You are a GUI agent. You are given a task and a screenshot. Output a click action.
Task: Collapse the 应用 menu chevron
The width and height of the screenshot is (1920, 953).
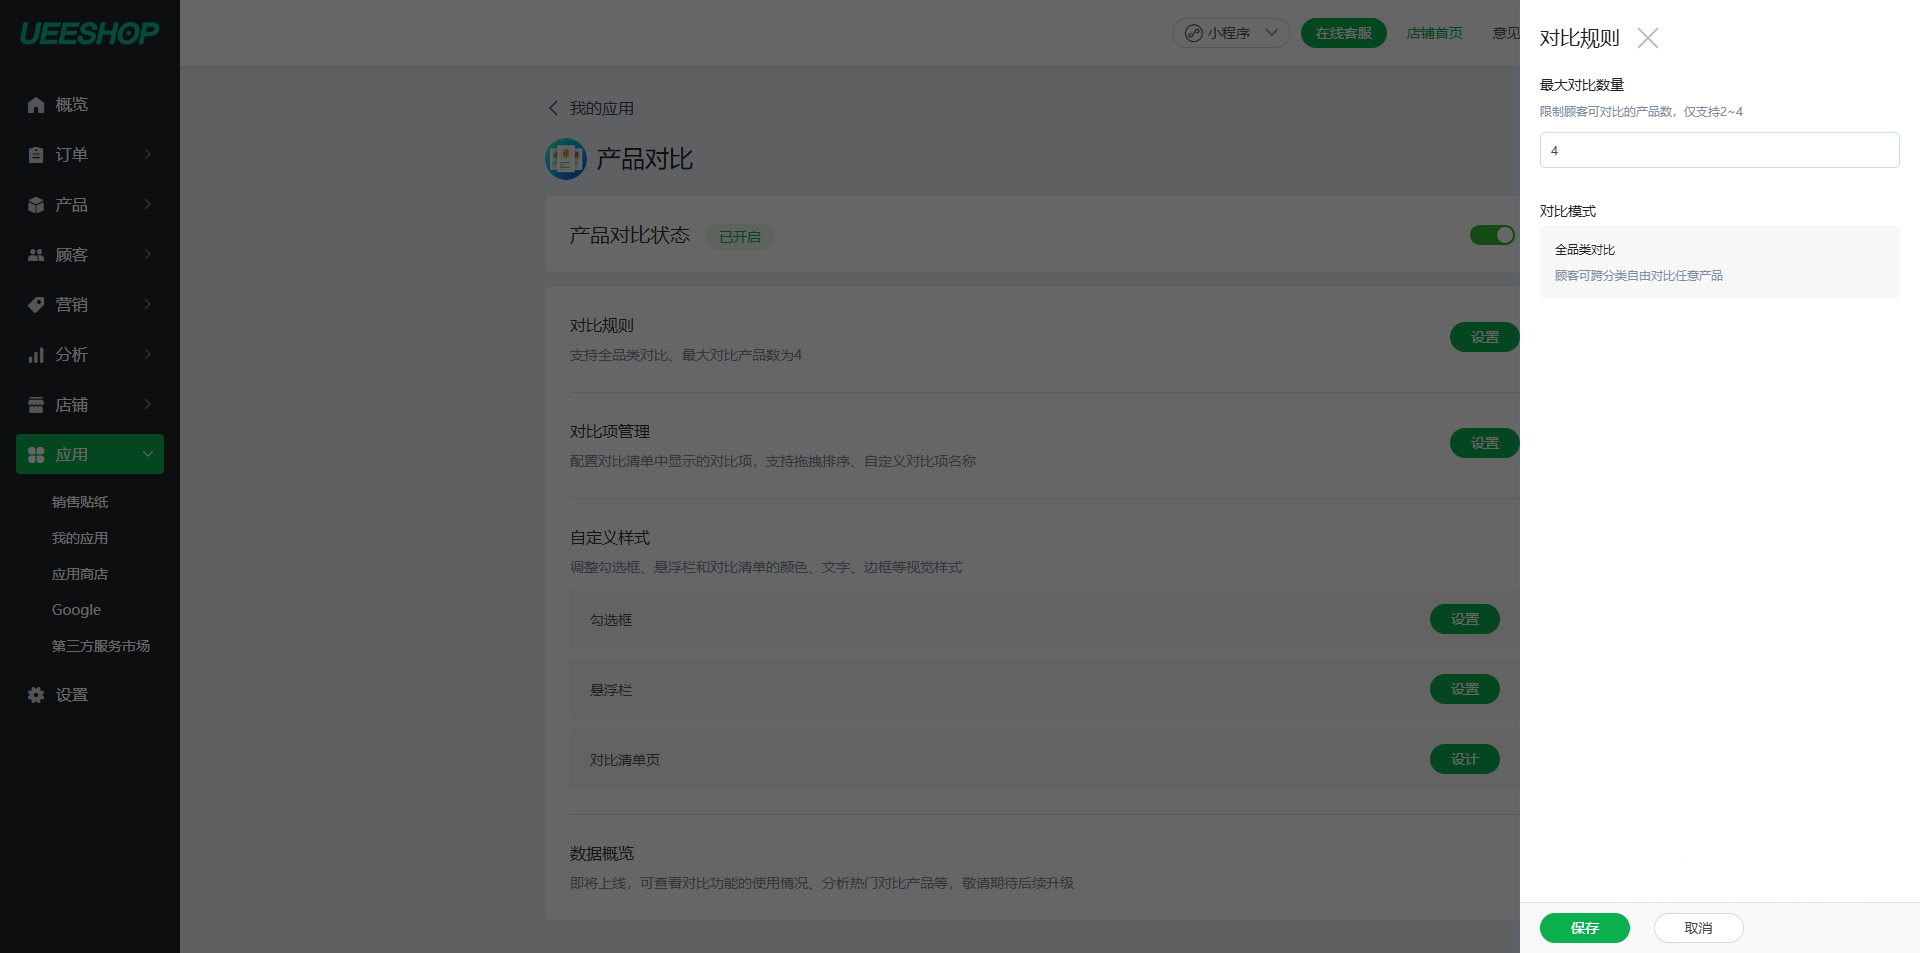click(148, 454)
